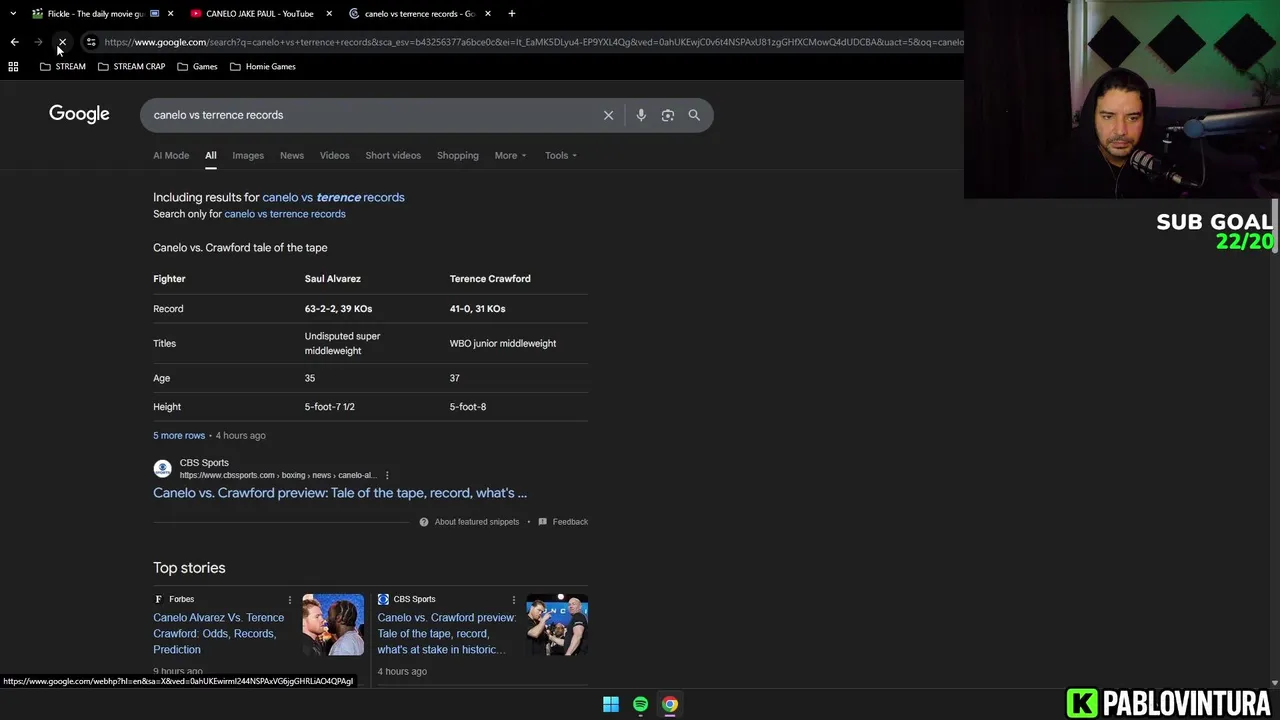Switch to AI Mode results

(x=171, y=156)
